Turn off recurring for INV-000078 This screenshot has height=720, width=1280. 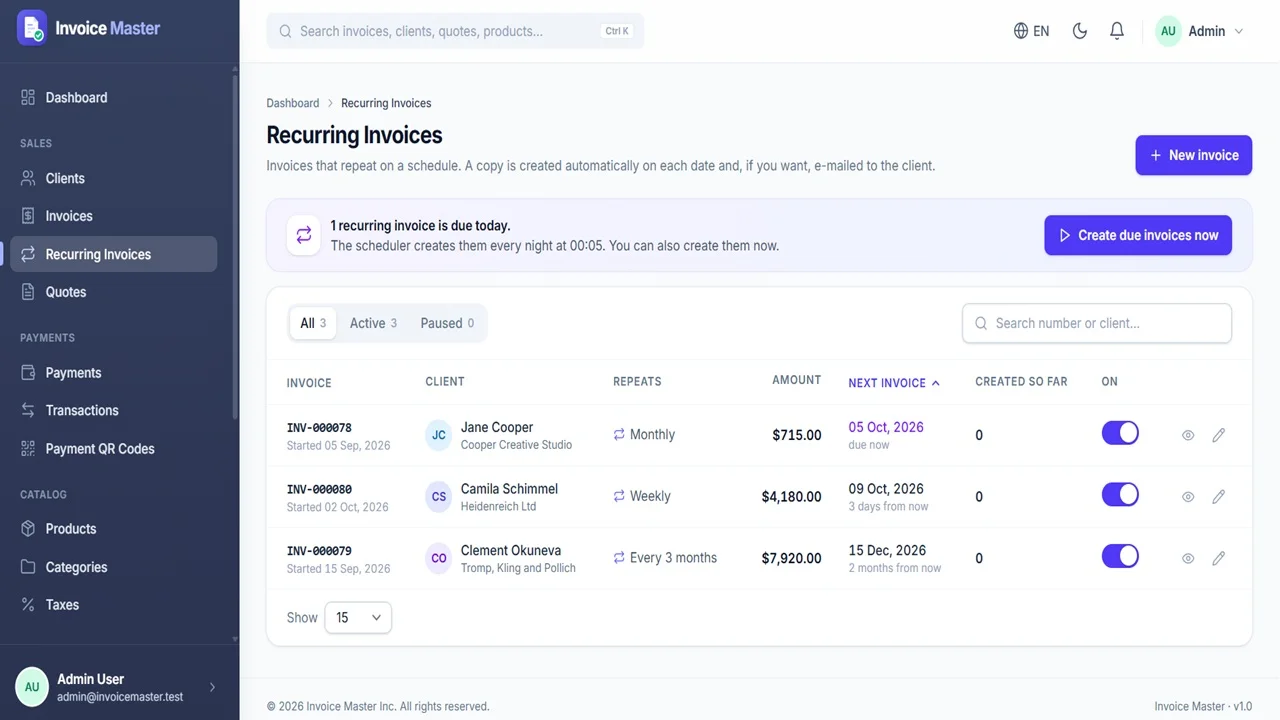click(x=1120, y=433)
